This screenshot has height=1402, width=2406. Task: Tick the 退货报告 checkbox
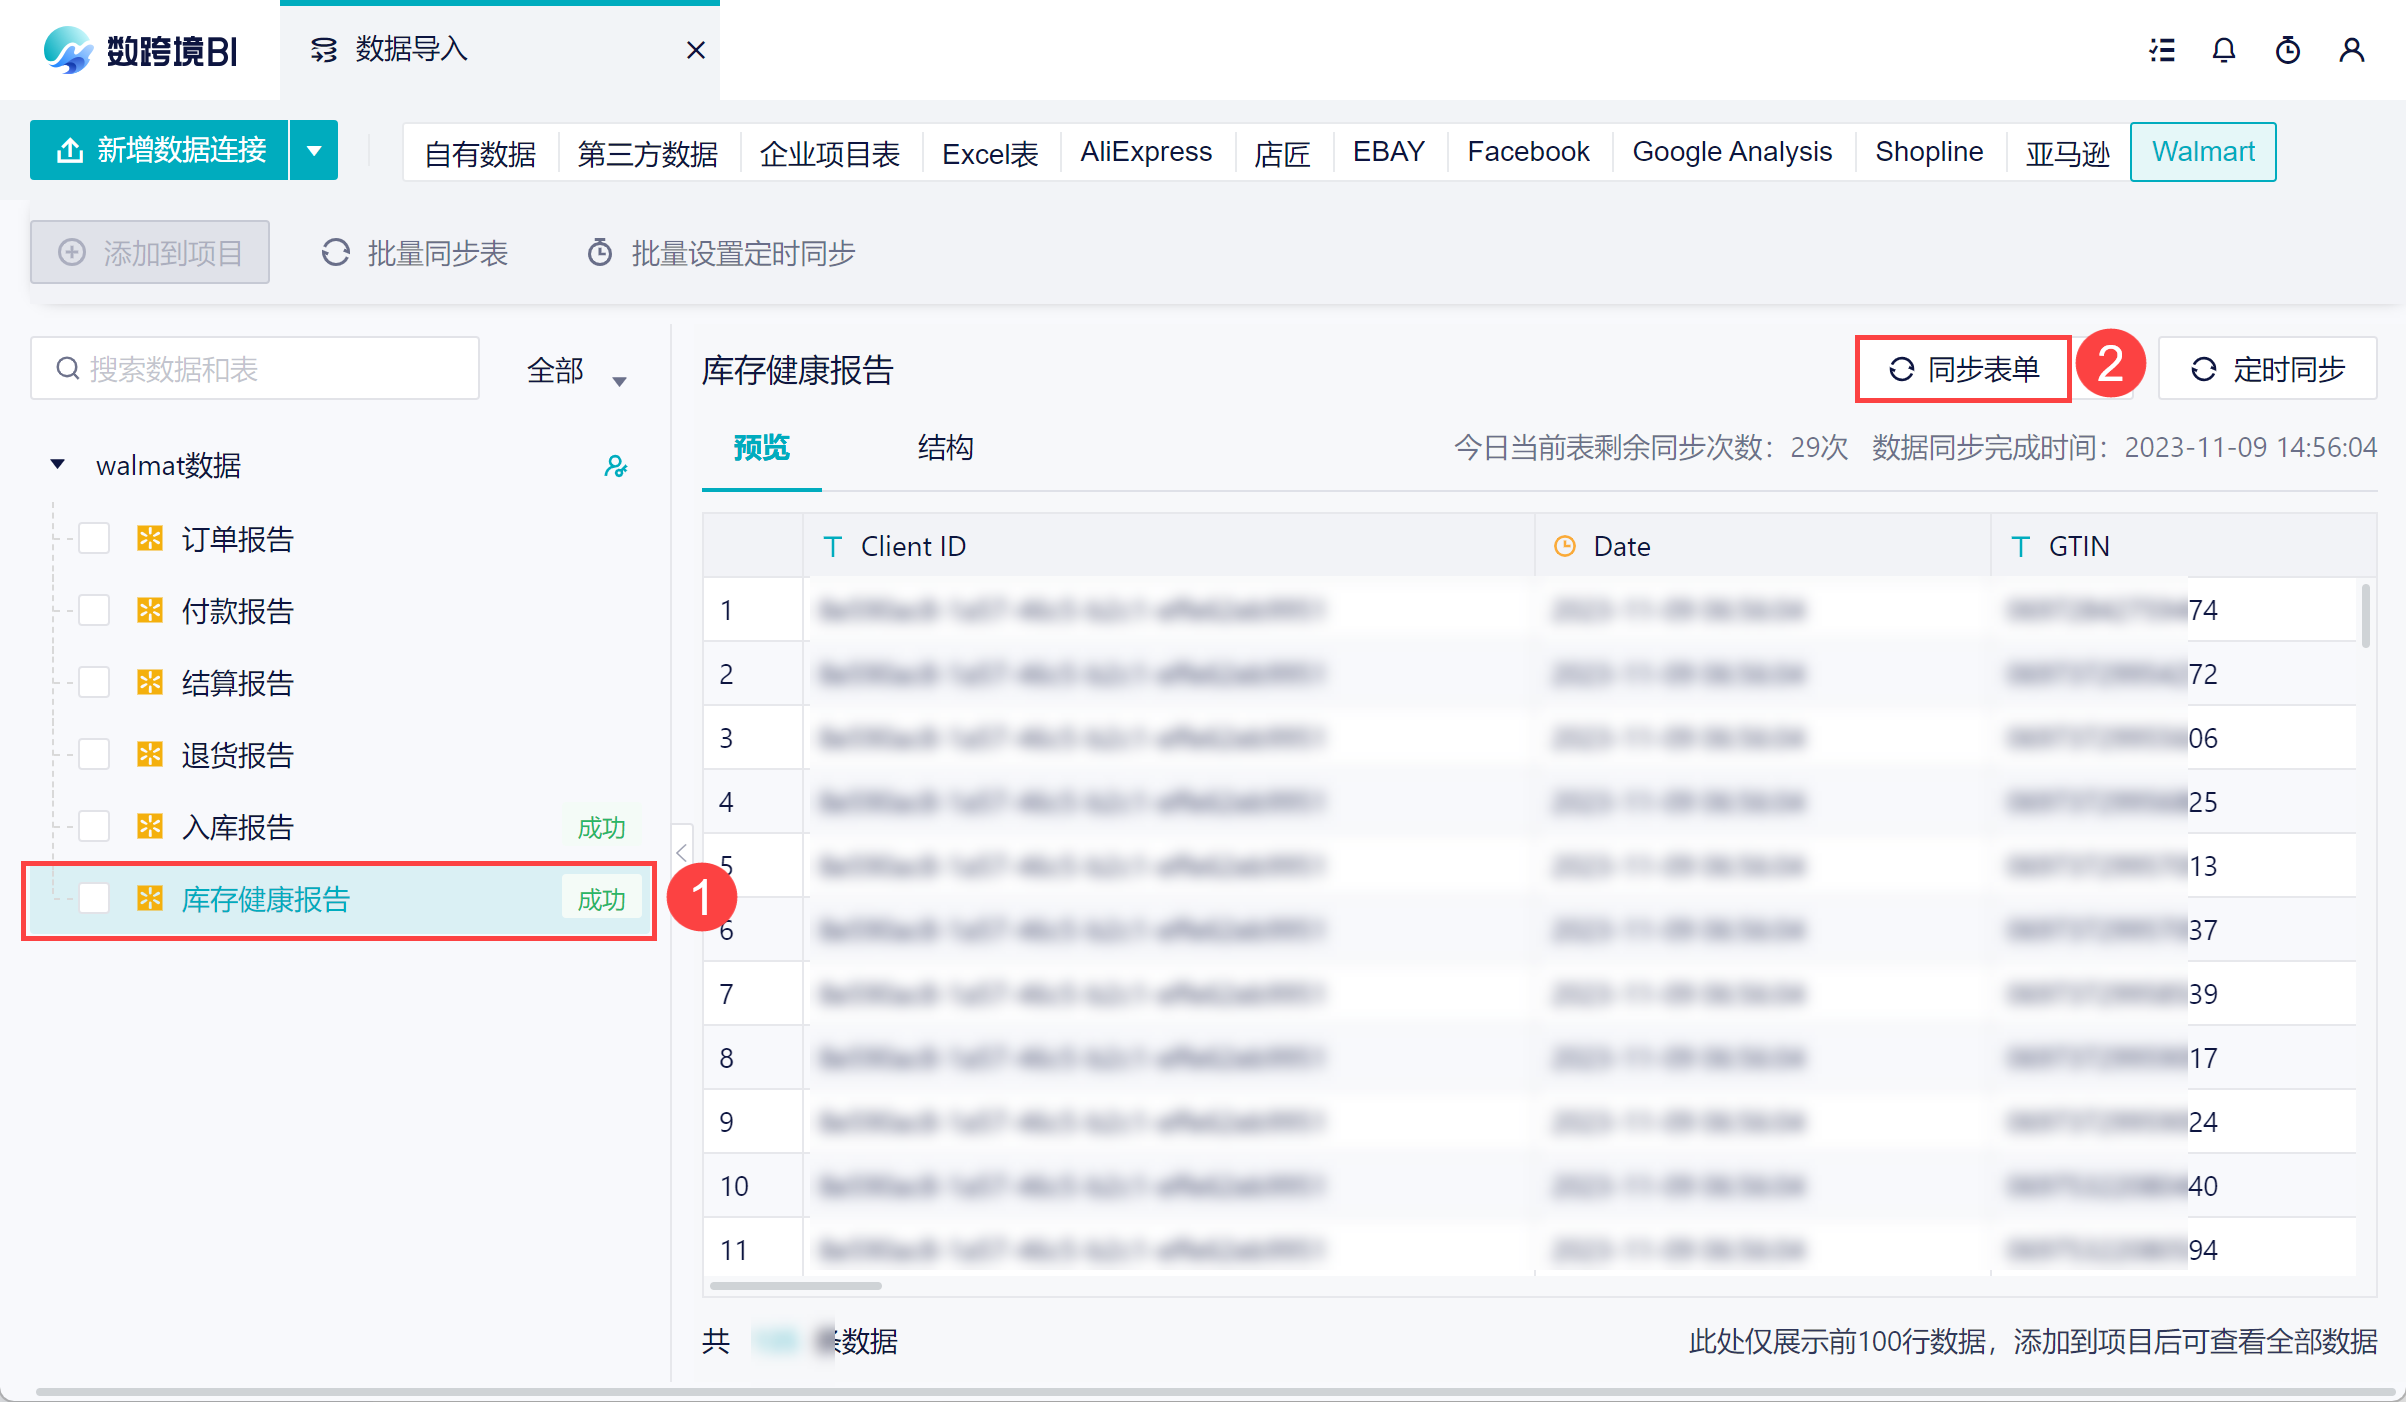click(x=94, y=755)
